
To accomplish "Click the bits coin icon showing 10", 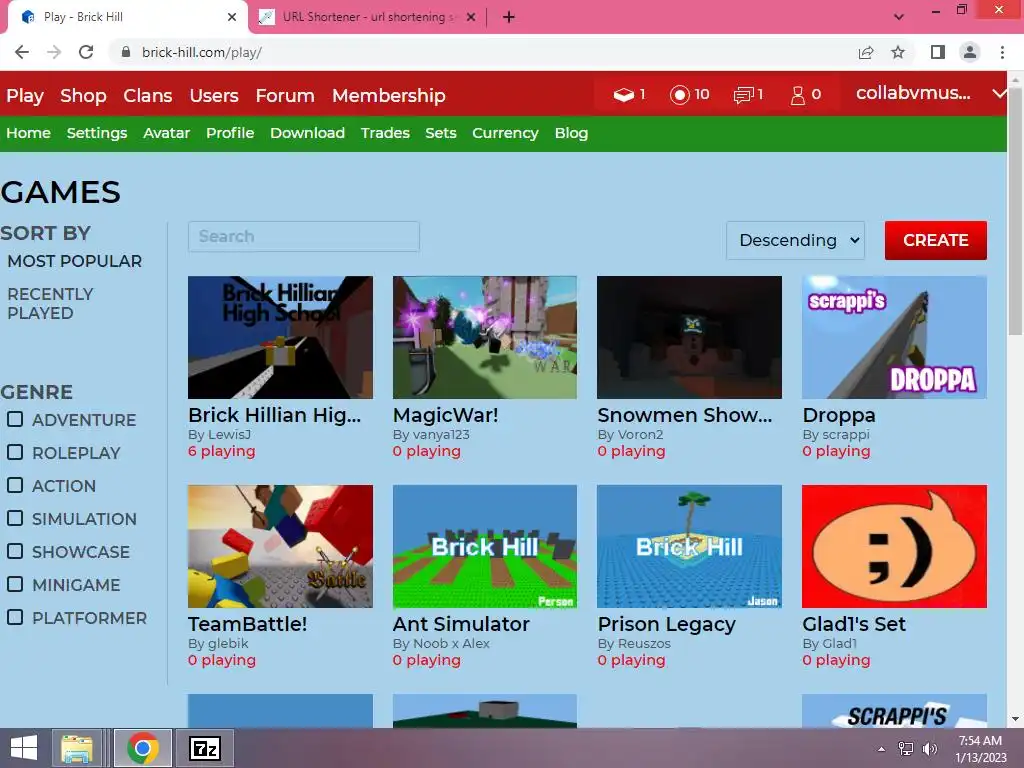I will click(x=679, y=95).
